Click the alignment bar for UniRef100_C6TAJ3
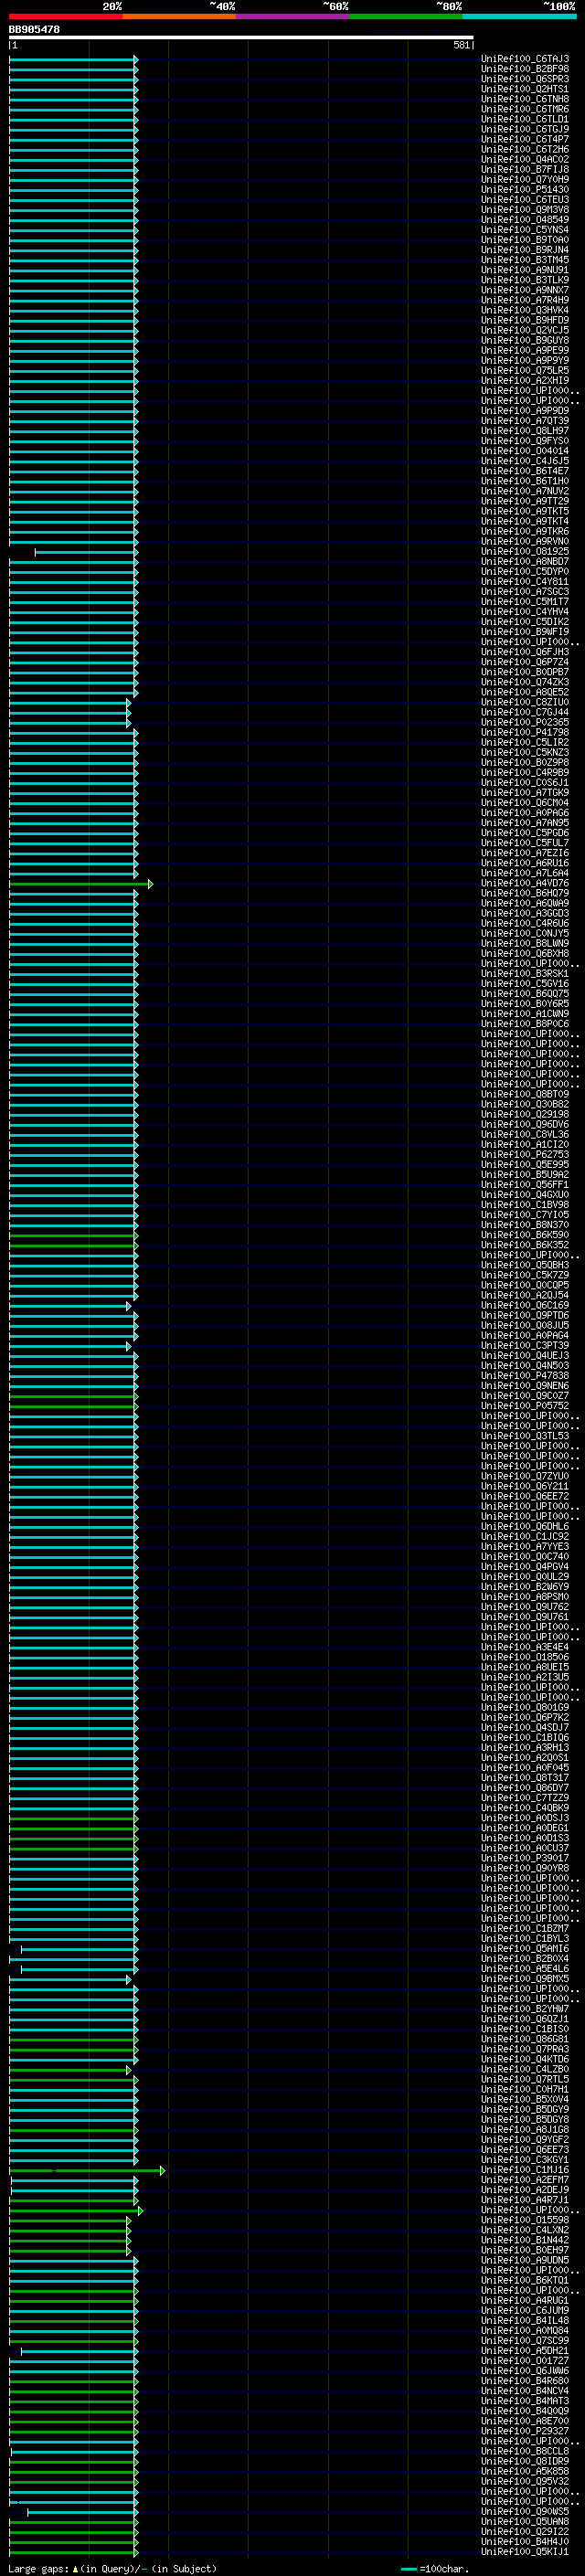This screenshot has height=2576, width=585. pyautogui.click(x=73, y=59)
